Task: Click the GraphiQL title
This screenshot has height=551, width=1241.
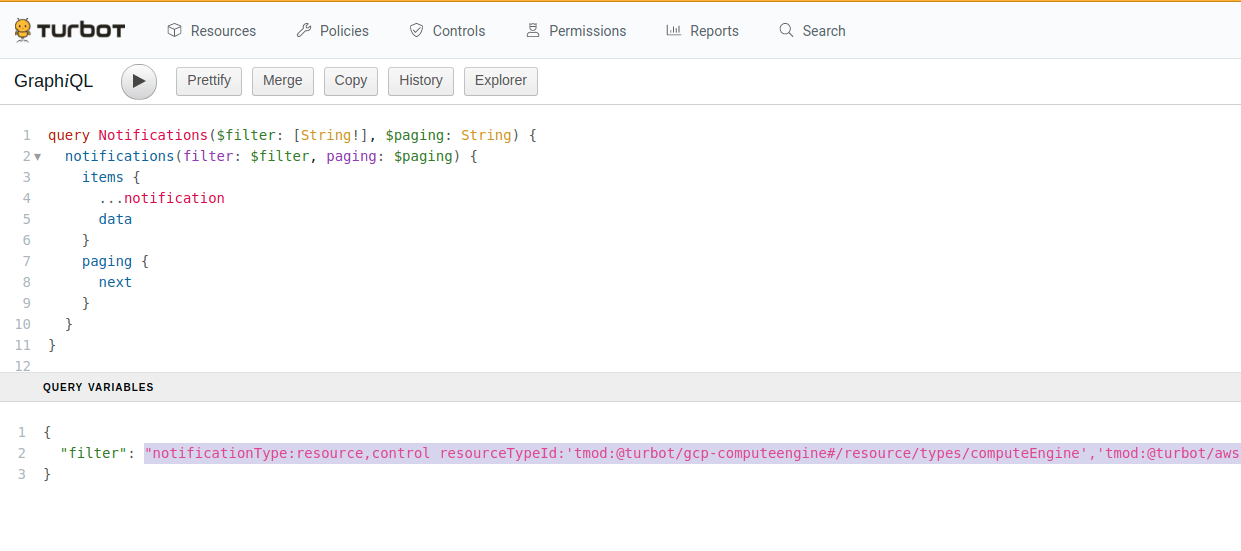Action: point(54,81)
